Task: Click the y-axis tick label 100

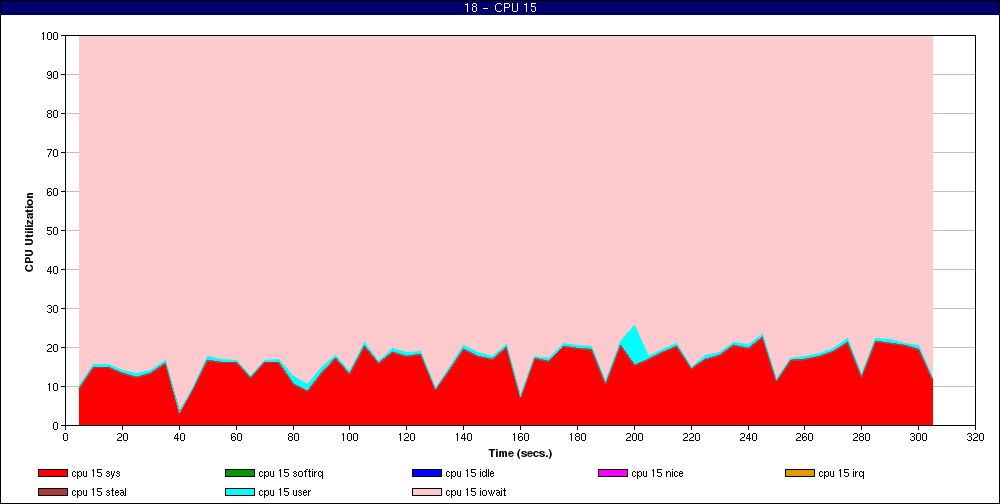Action: [x=50, y=36]
